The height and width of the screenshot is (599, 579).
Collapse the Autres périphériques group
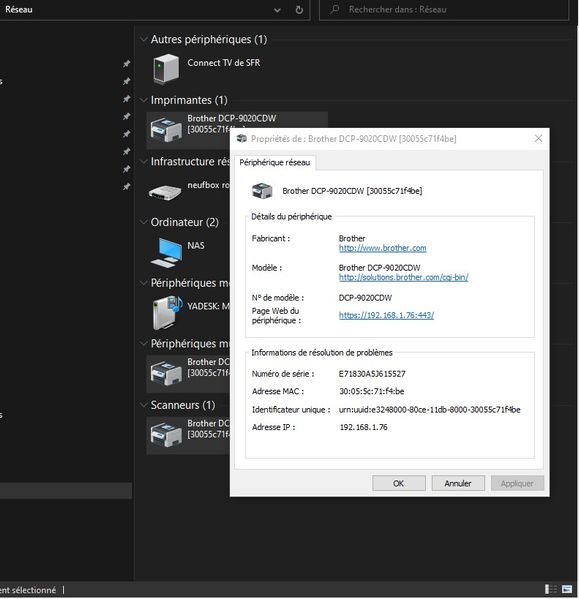pos(144,39)
